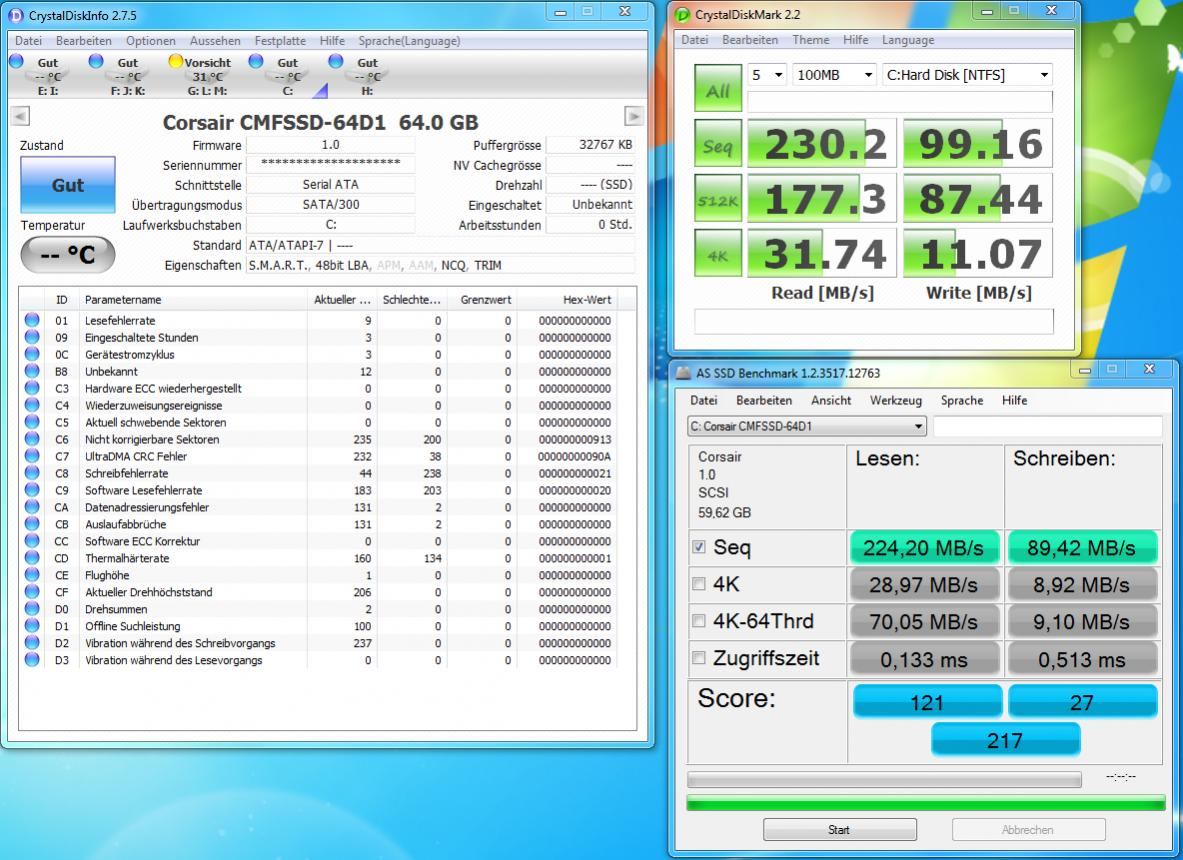Click the CrystalDiskInfo title bar icon
This screenshot has height=860, width=1183.
point(15,15)
